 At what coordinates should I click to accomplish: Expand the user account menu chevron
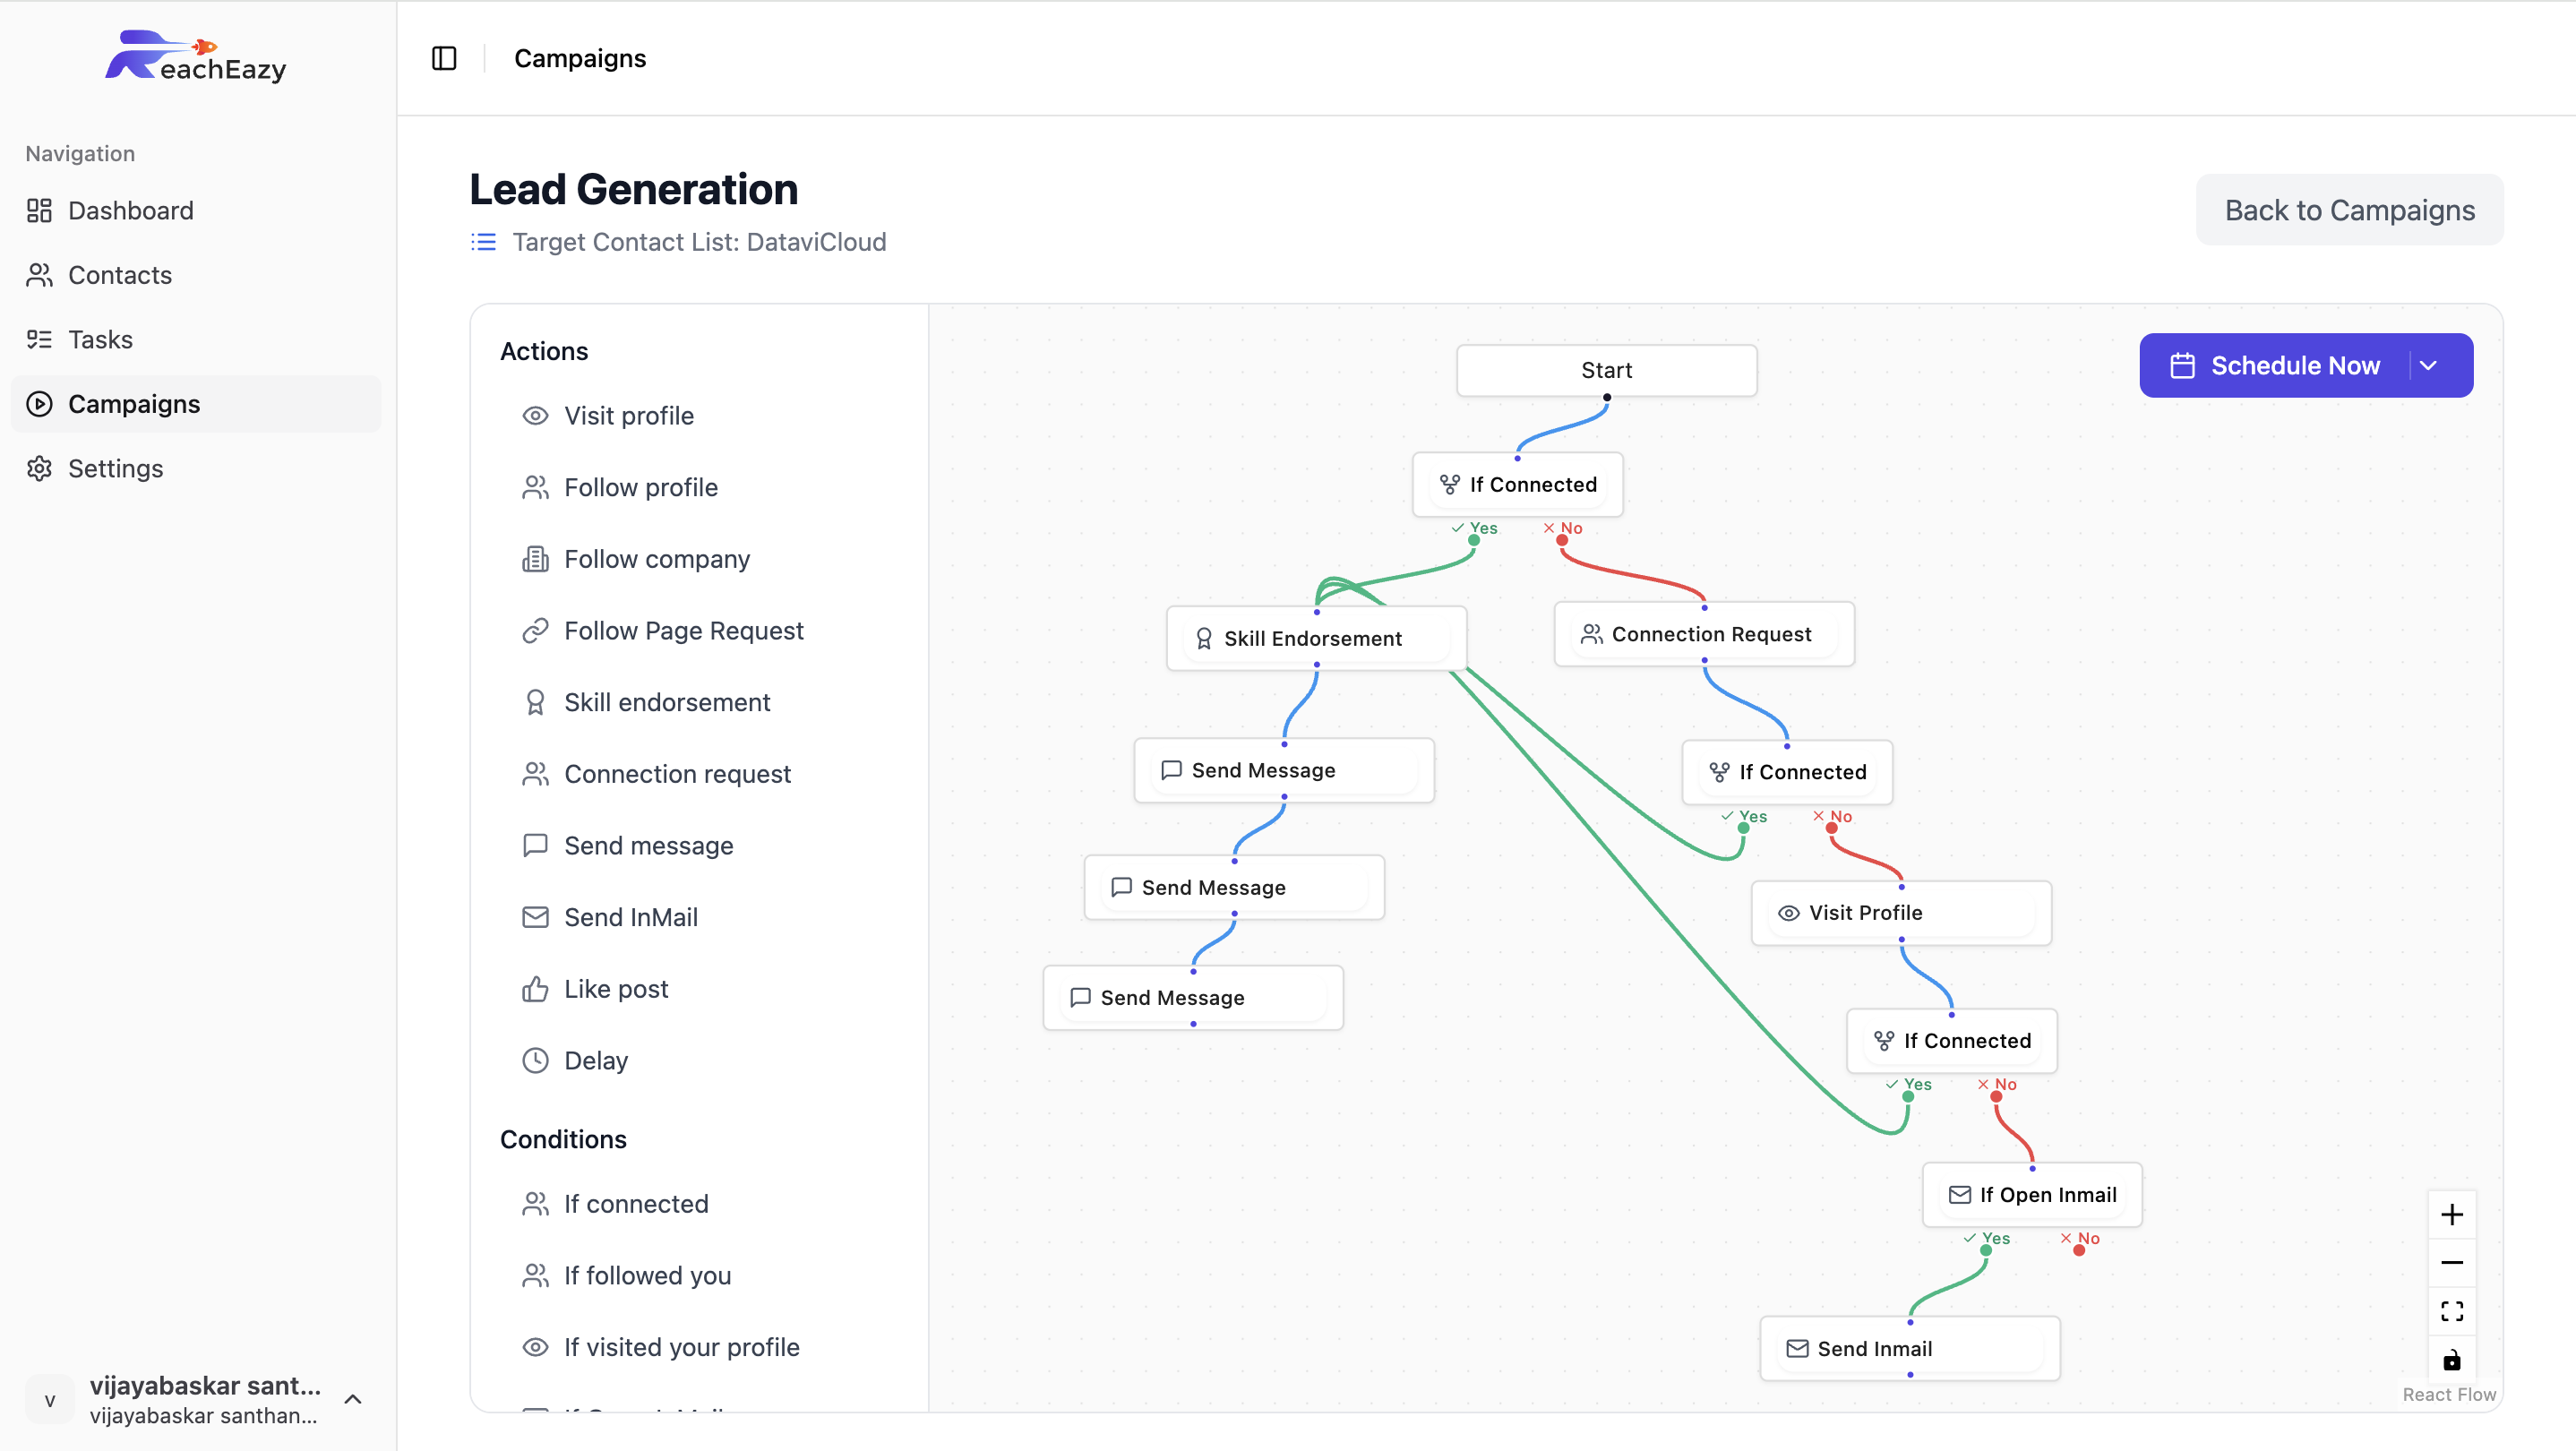click(353, 1399)
